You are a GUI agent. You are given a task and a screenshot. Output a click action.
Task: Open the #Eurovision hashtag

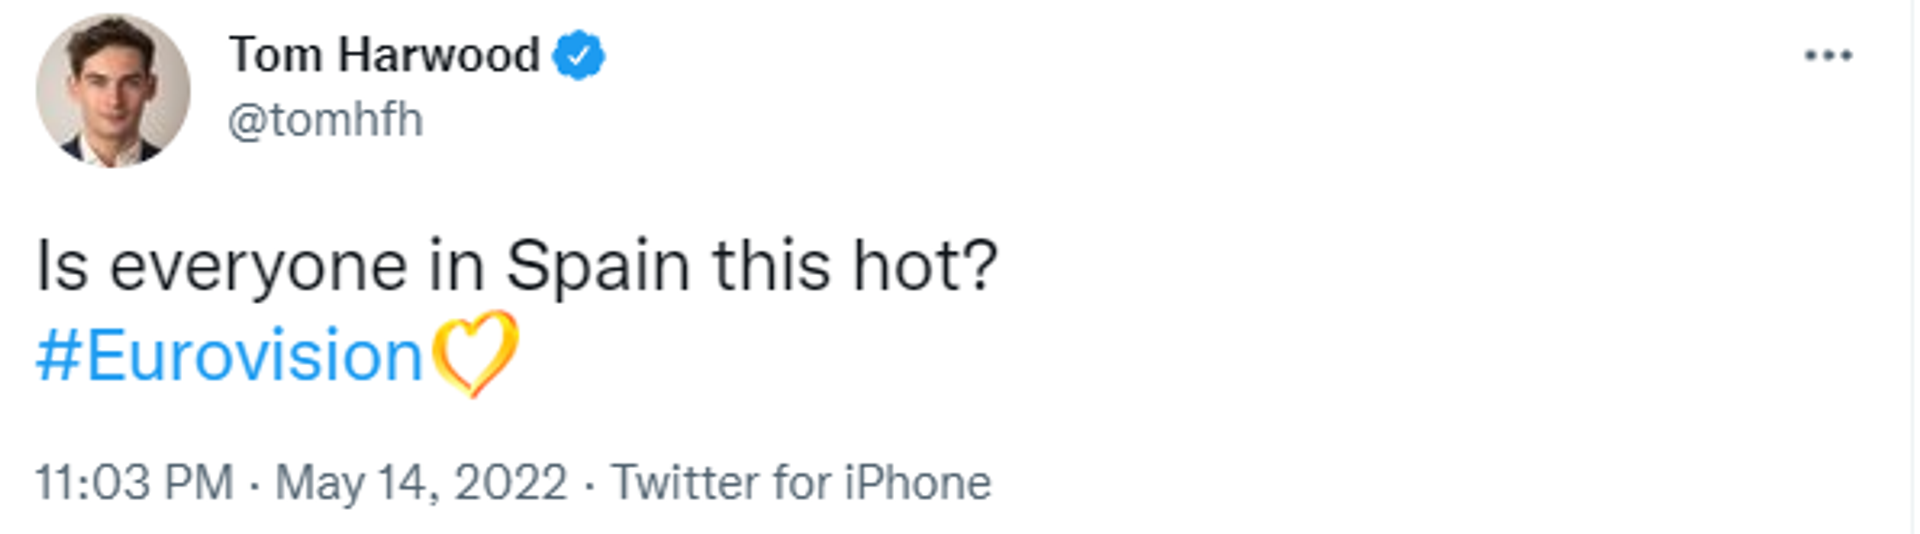point(229,356)
